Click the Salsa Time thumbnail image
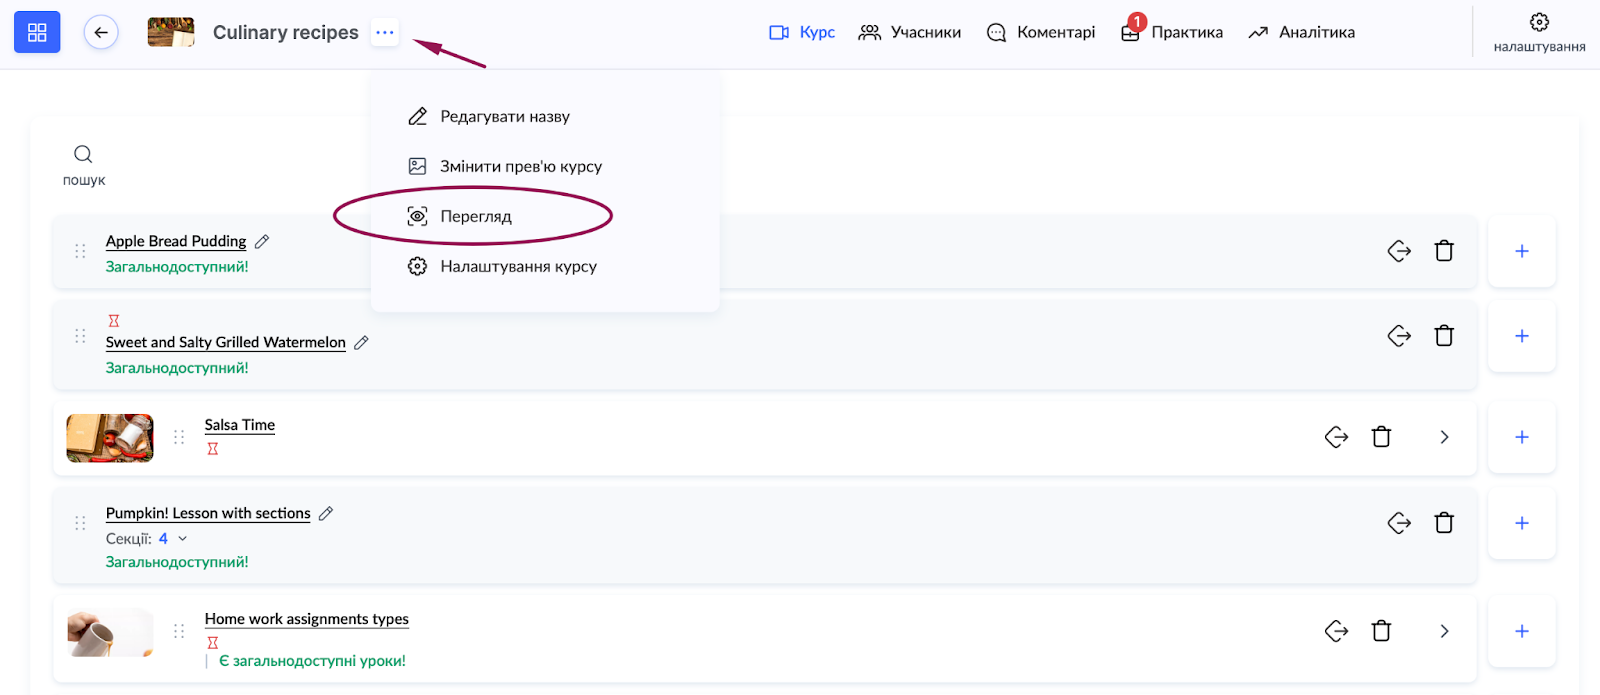 tap(110, 438)
